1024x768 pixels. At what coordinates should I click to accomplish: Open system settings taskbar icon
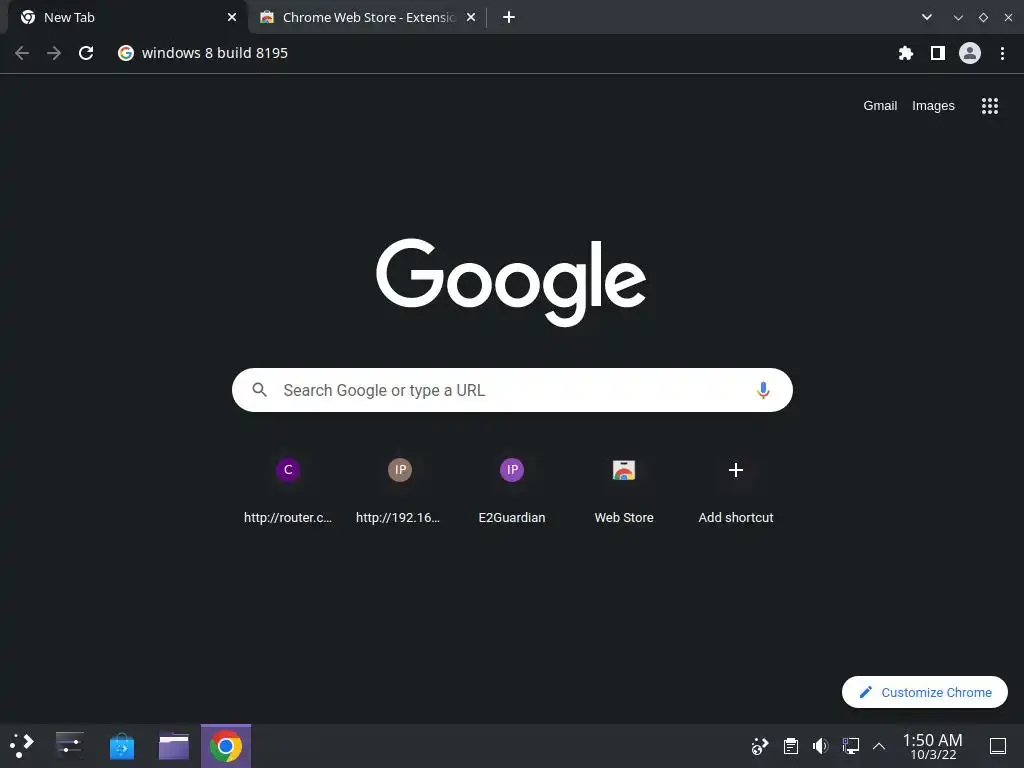[x=69, y=746]
